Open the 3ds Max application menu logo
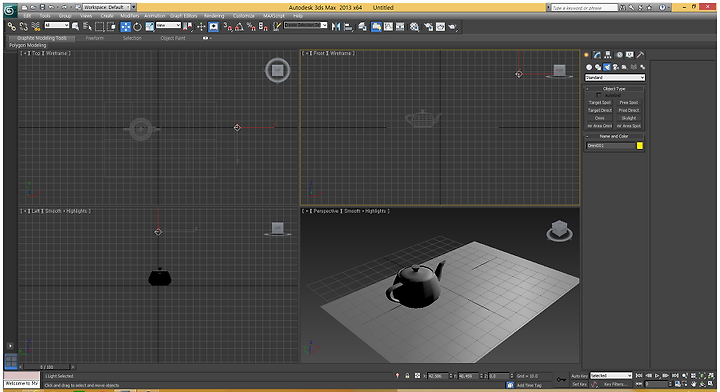This screenshot has width=720, height=392. pos(10,10)
